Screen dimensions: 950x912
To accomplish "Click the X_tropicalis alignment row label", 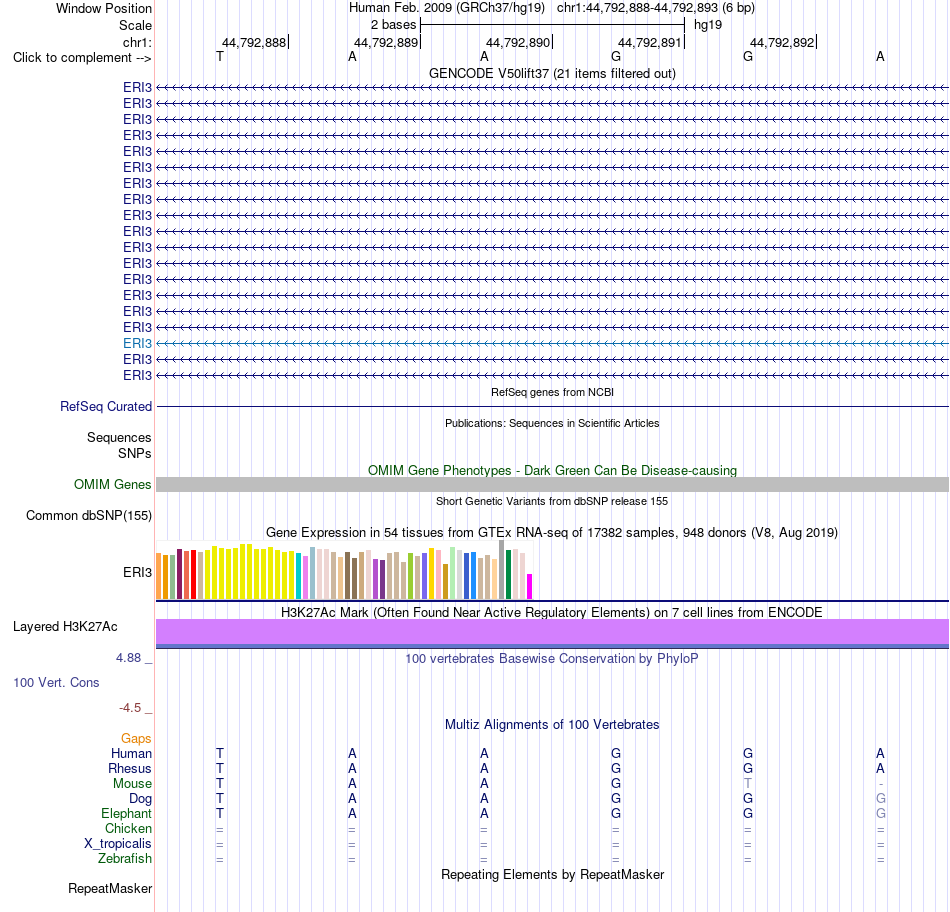I will [x=118, y=844].
